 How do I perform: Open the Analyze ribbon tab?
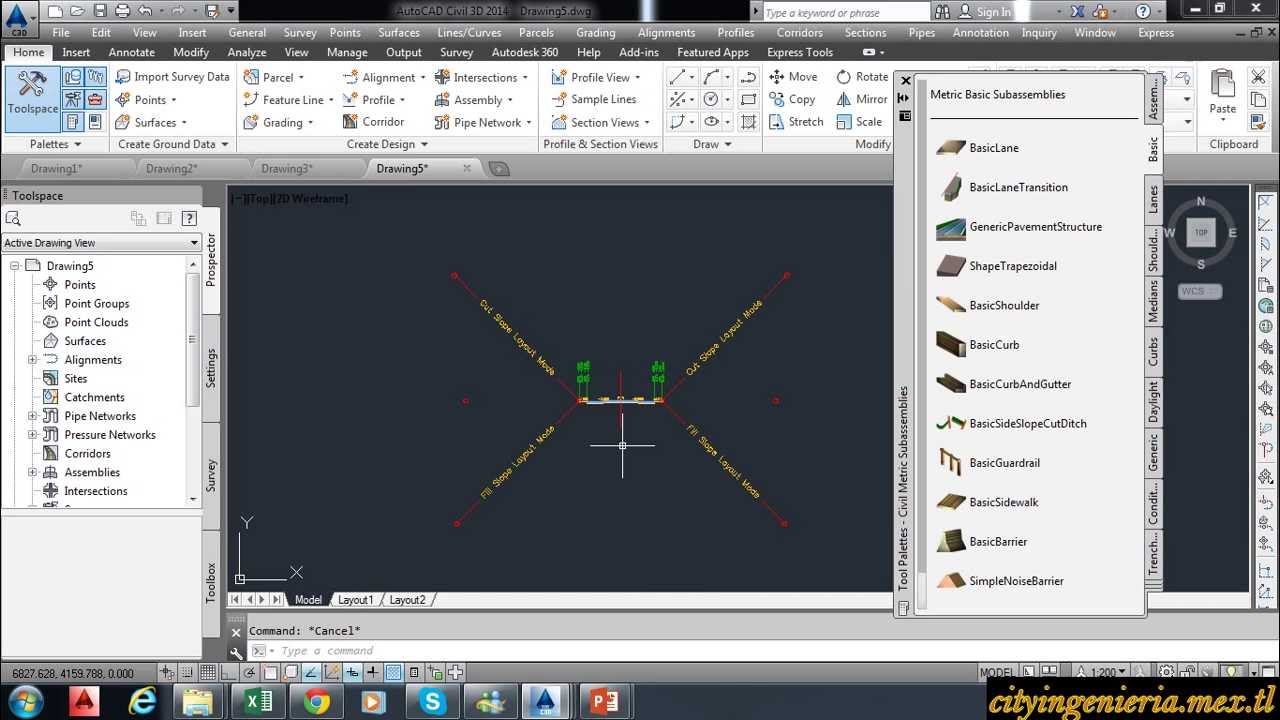247,52
